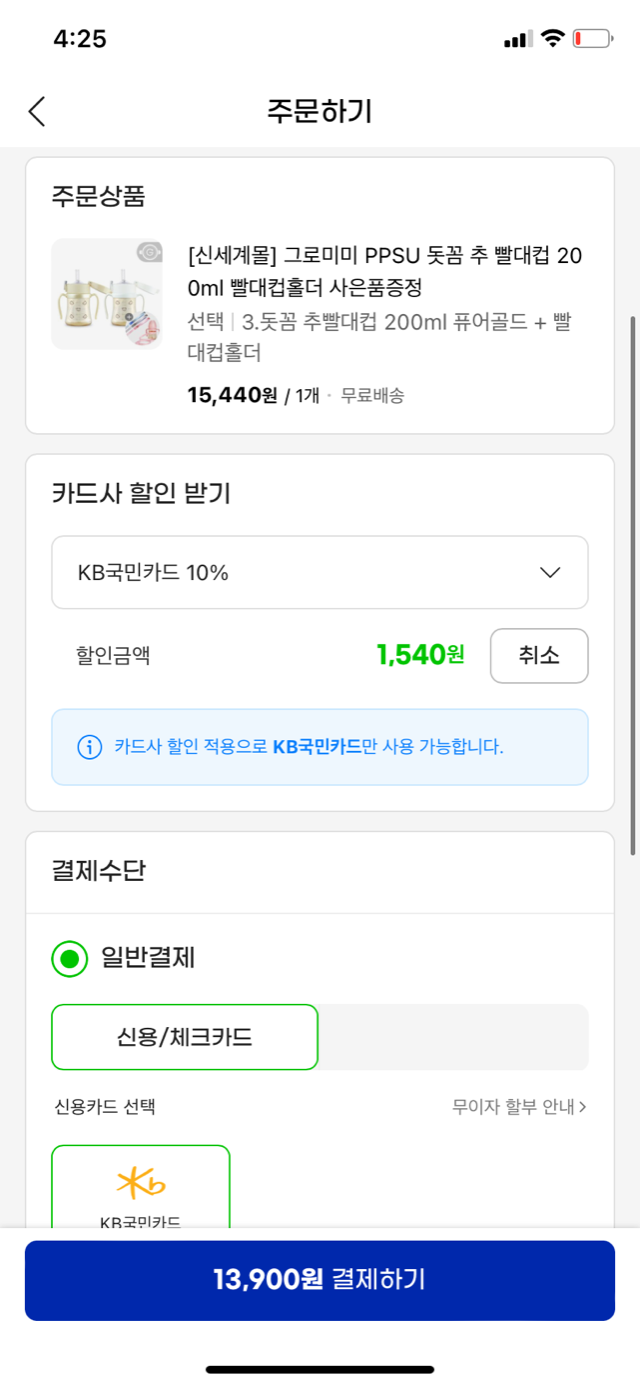
Task: Click the page scrollbar on right edge
Action: tap(632, 585)
